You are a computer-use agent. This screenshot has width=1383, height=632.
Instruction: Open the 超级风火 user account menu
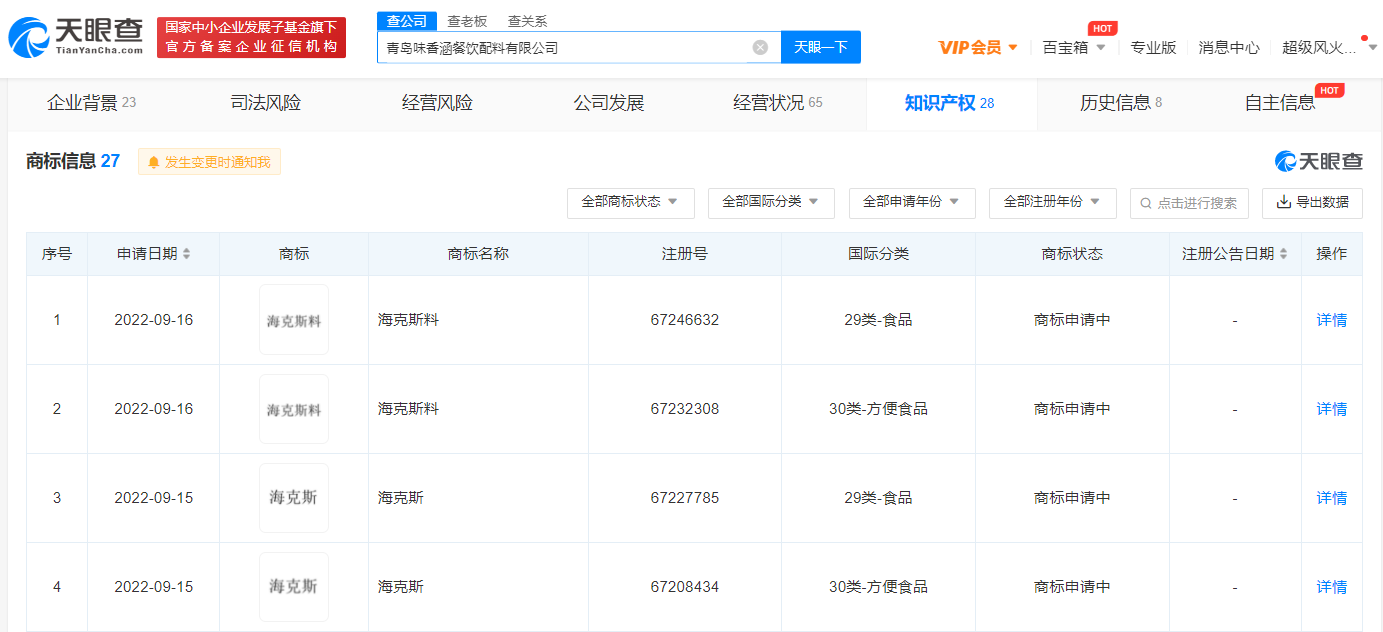pyautogui.click(x=1329, y=47)
